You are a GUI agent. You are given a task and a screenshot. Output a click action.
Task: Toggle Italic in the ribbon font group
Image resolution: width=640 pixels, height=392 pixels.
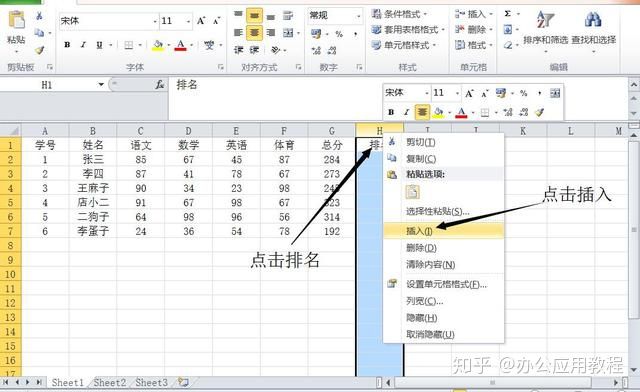[x=83, y=45]
